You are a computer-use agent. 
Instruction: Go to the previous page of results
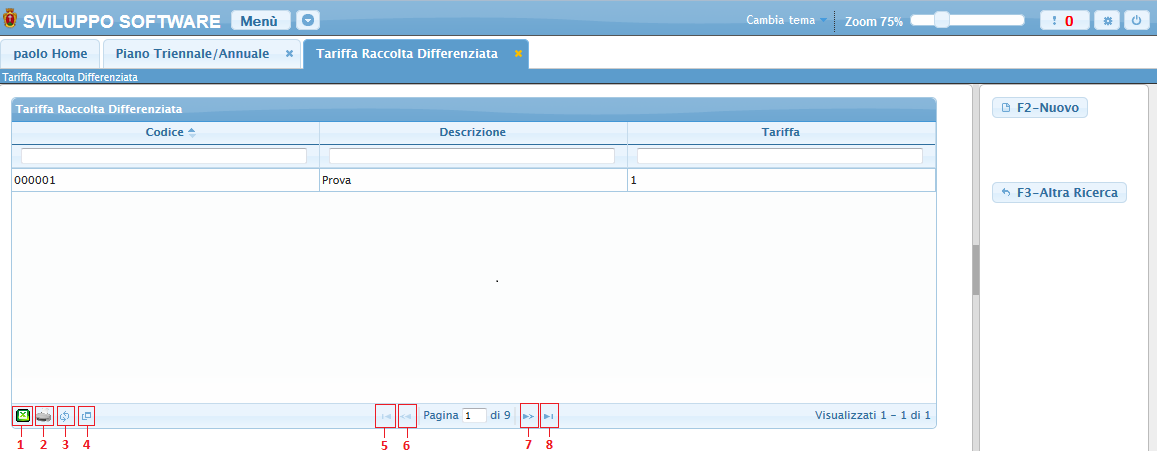point(406,415)
